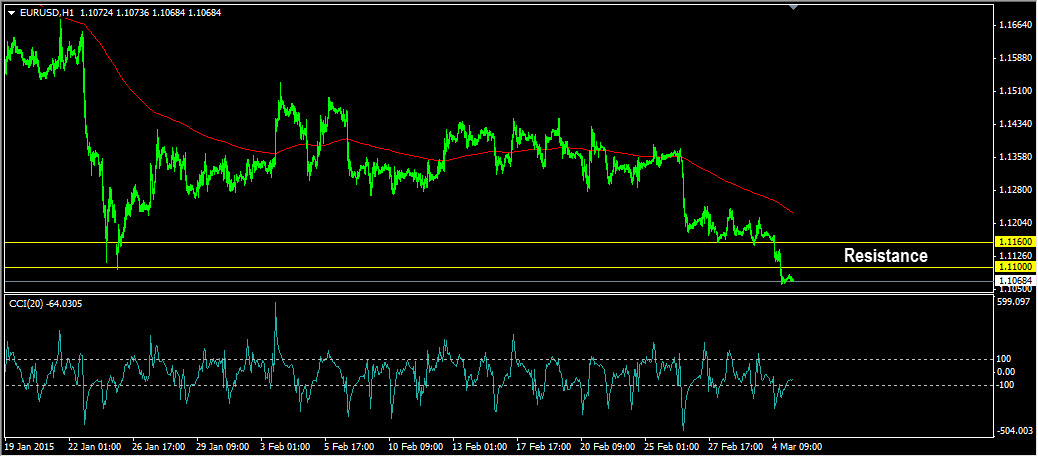Screen dimensions: 1038x457
Task: Click the -504.003 CCI scale value
Action: (1014, 431)
